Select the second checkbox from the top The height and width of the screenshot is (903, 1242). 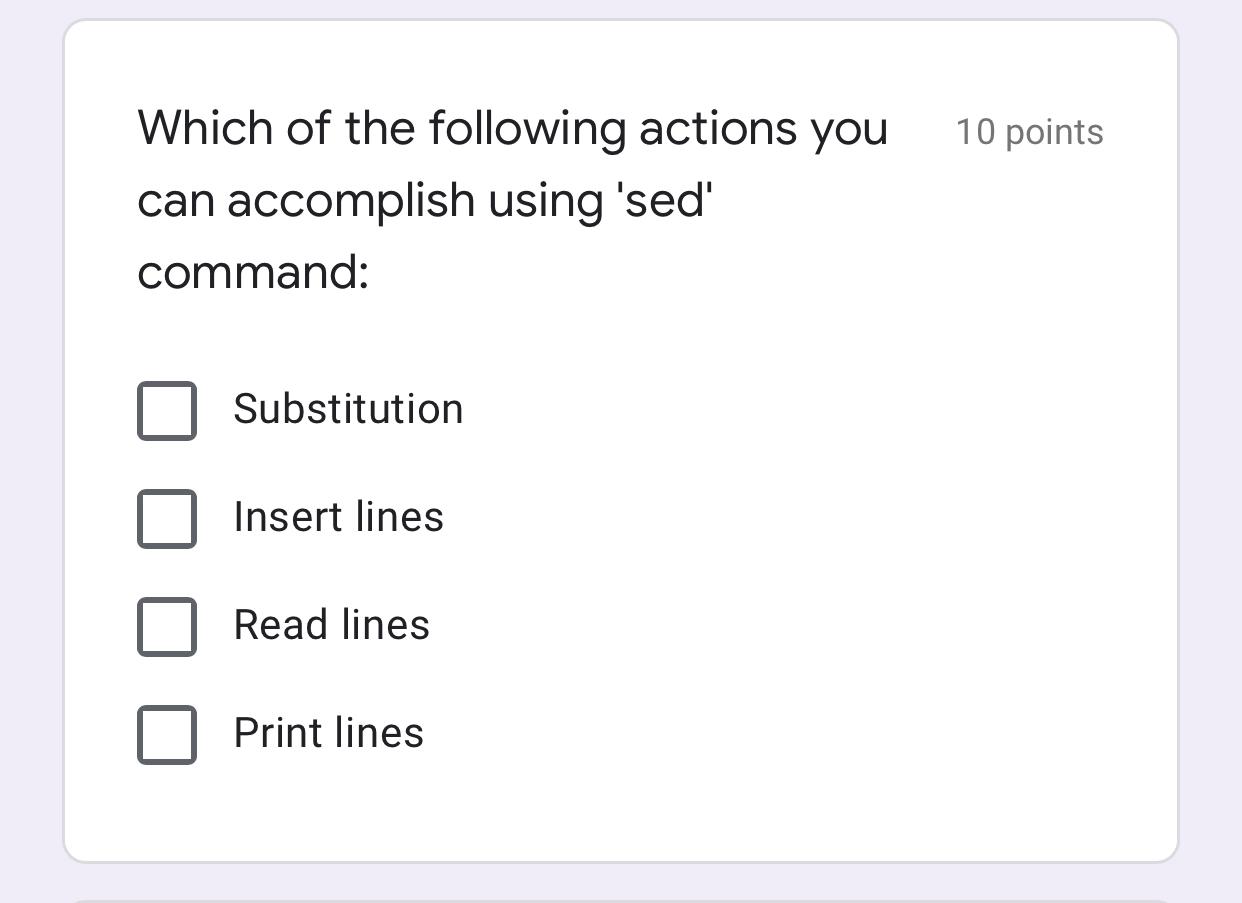pyautogui.click(x=167, y=518)
